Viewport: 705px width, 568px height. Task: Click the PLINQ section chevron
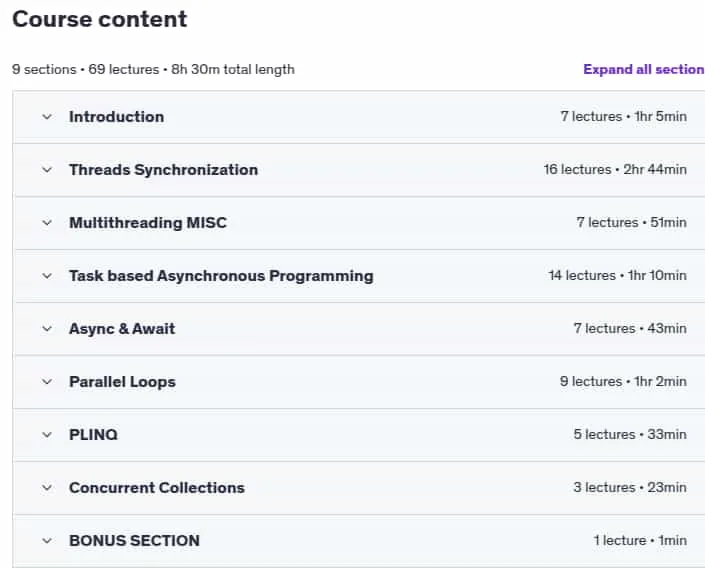(x=47, y=435)
